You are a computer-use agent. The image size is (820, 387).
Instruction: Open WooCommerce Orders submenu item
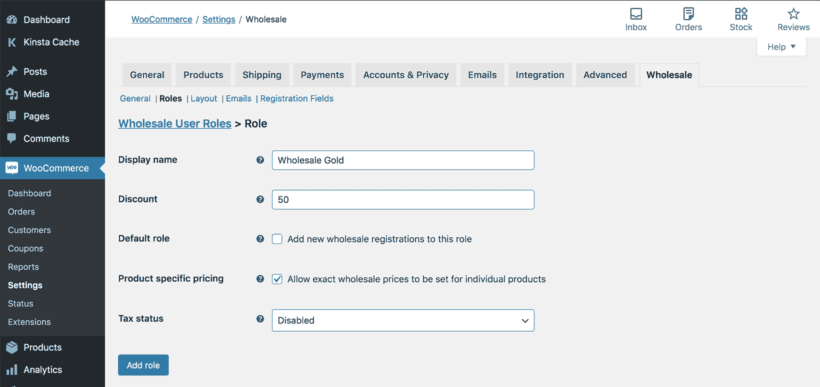tap(21, 212)
